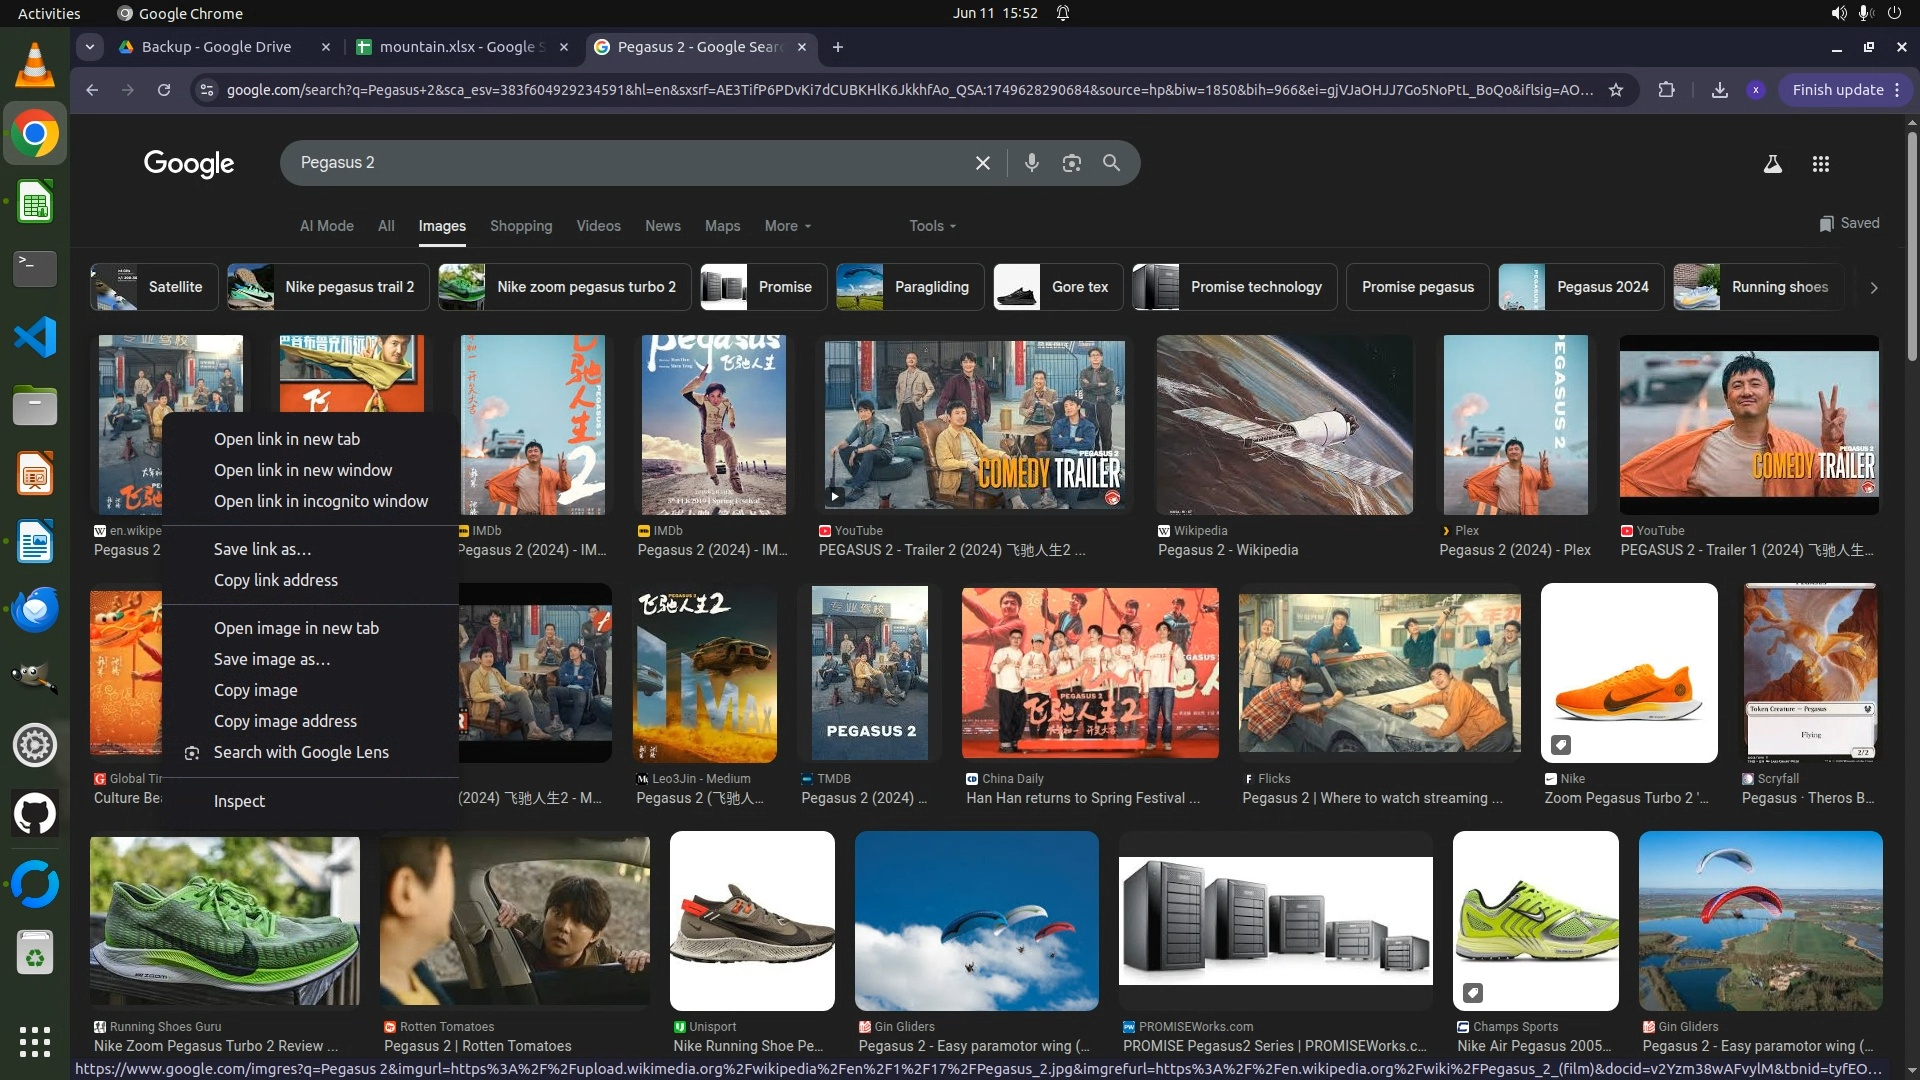Viewport: 1920px width, 1080px height.
Task: Click the voice search microphone icon
Action: tap(1031, 163)
